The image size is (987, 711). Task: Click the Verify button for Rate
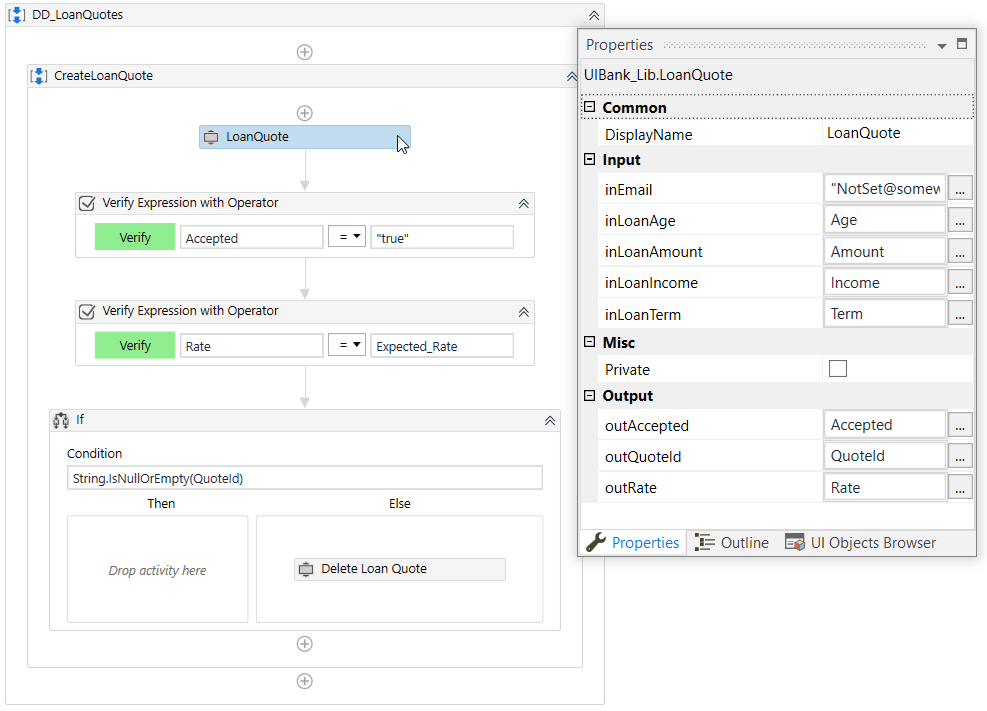[x=135, y=345]
